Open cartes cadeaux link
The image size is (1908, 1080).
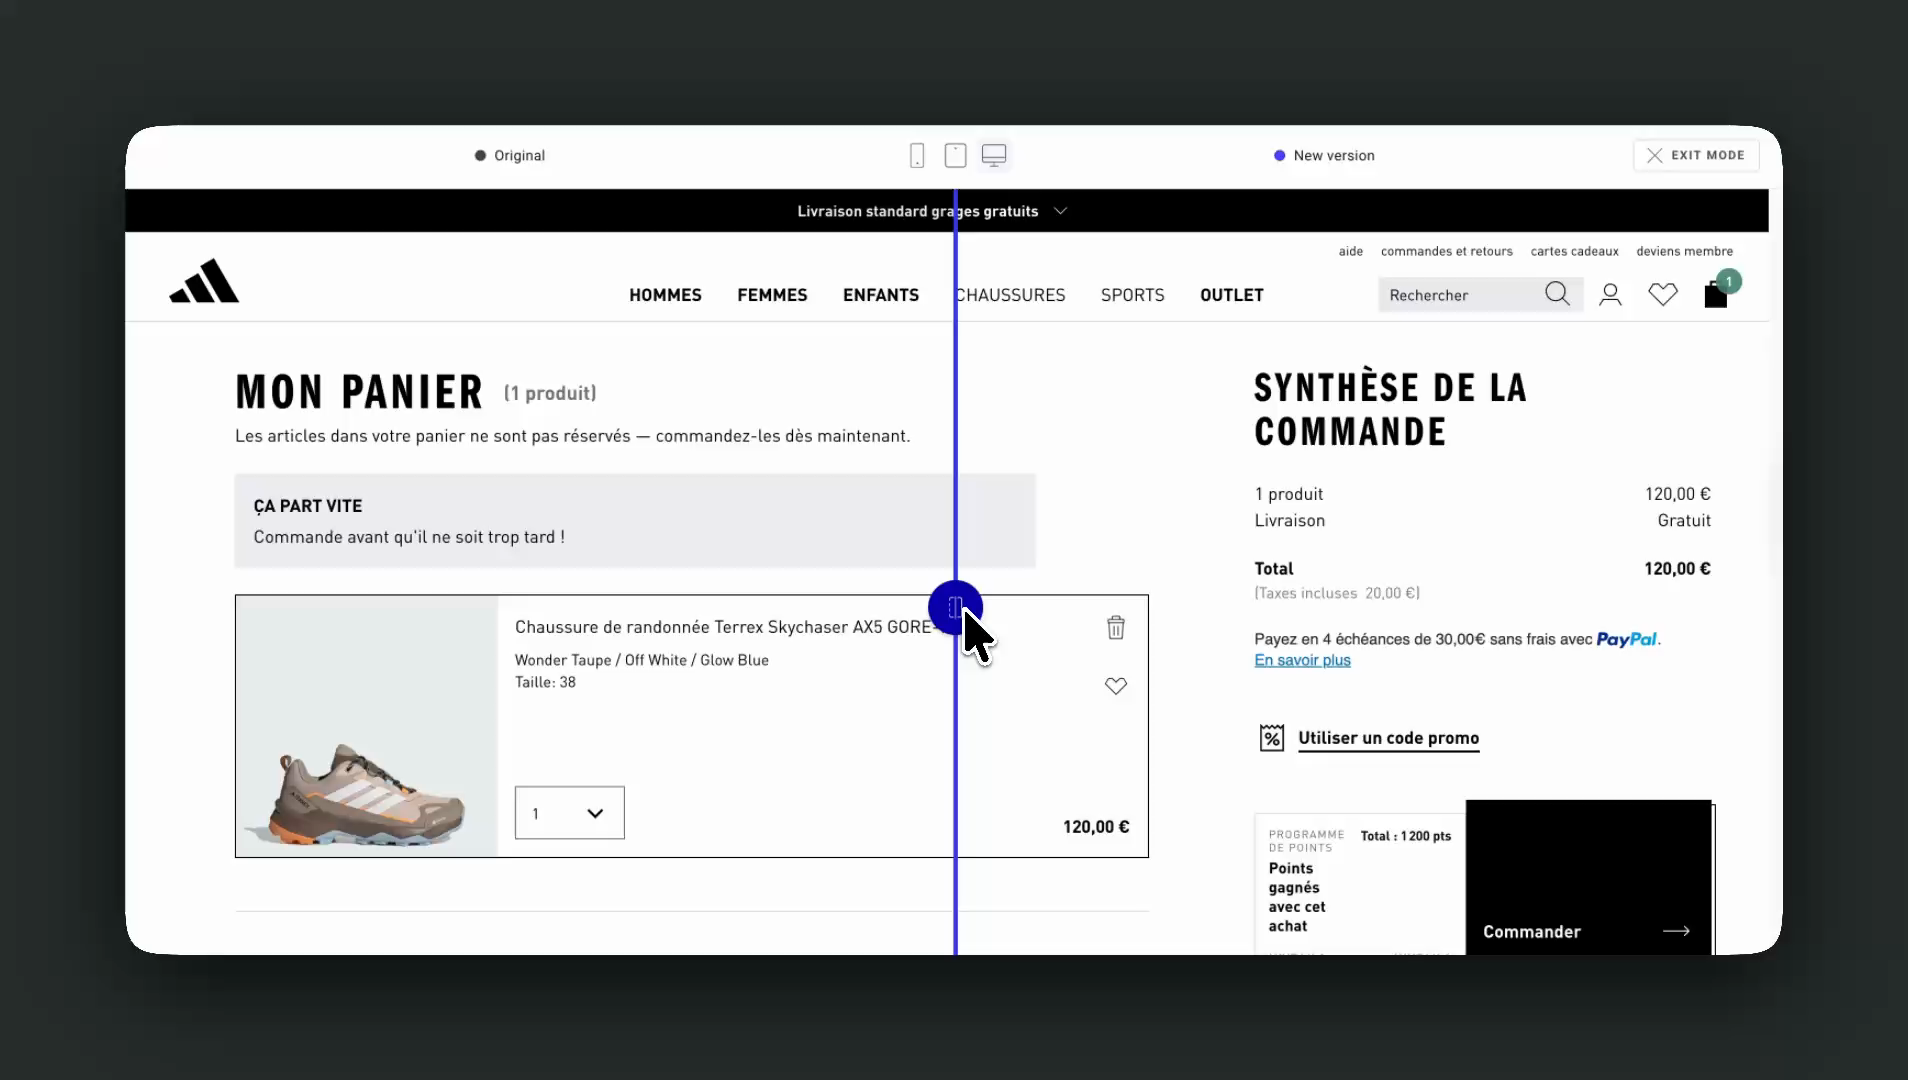pyautogui.click(x=1574, y=251)
